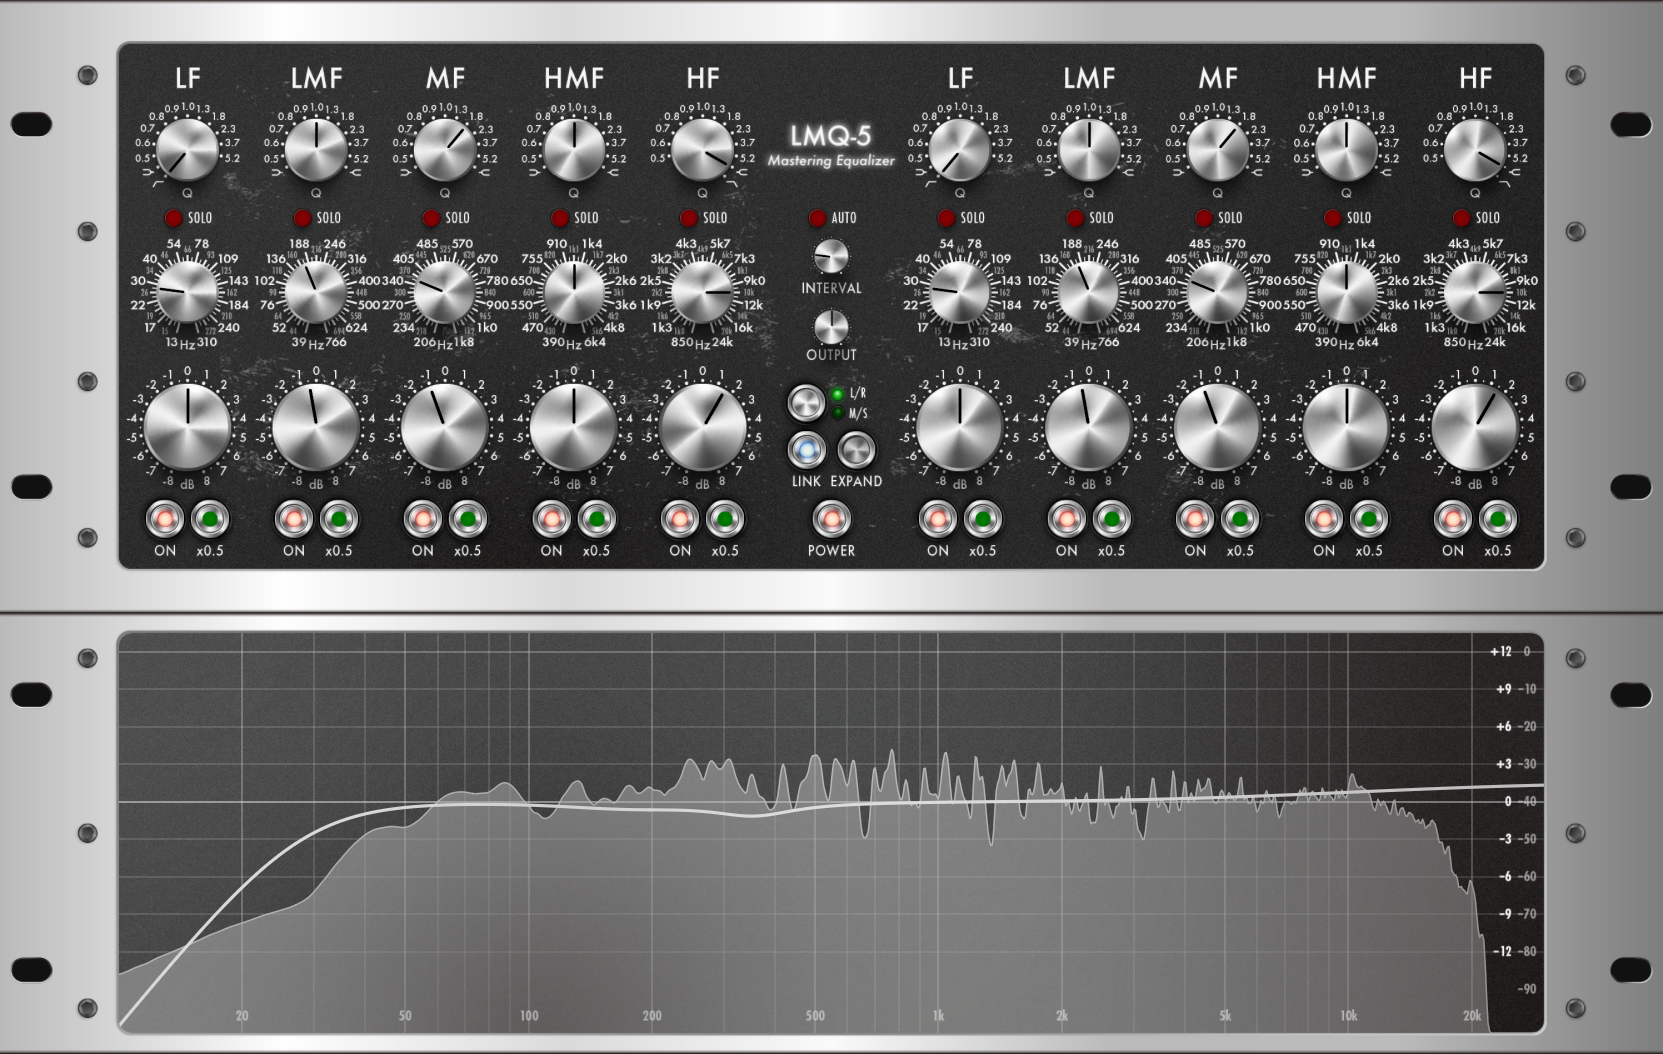The image size is (1663, 1054).
Task: Click the L/R M/S mode switch button
Action: point(806,403)
